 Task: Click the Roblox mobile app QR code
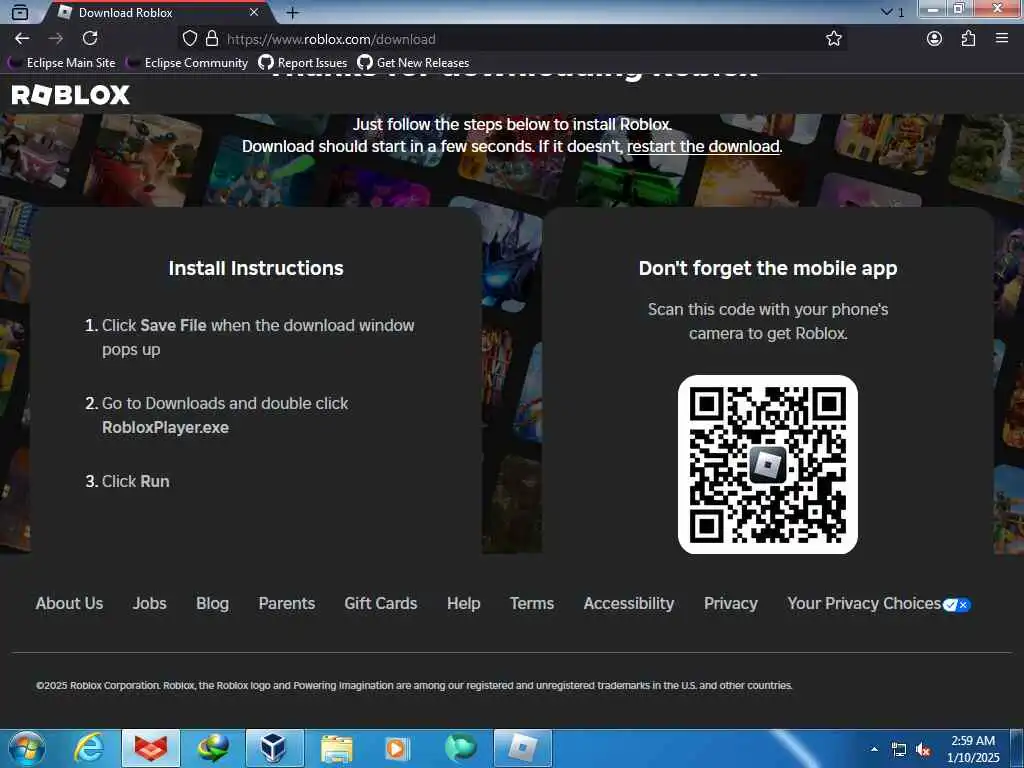click(768, 464)
